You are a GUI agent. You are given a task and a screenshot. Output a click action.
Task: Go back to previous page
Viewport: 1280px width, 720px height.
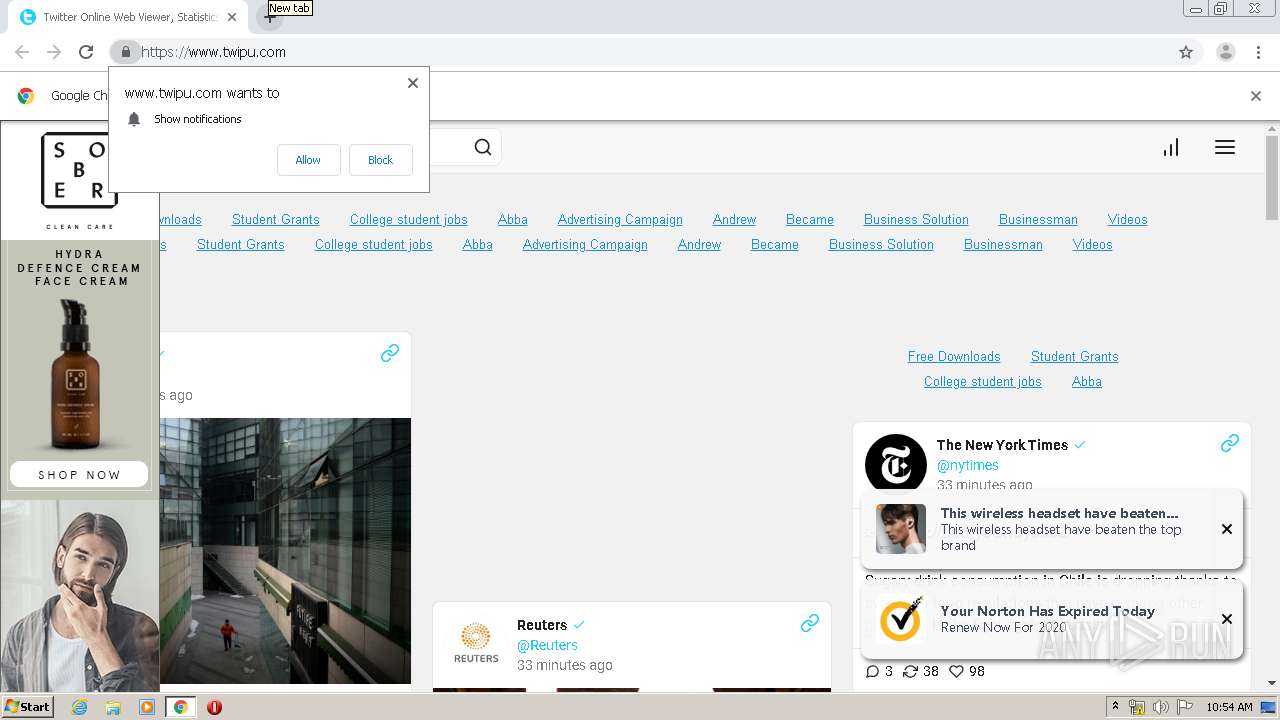coord(22,52)
